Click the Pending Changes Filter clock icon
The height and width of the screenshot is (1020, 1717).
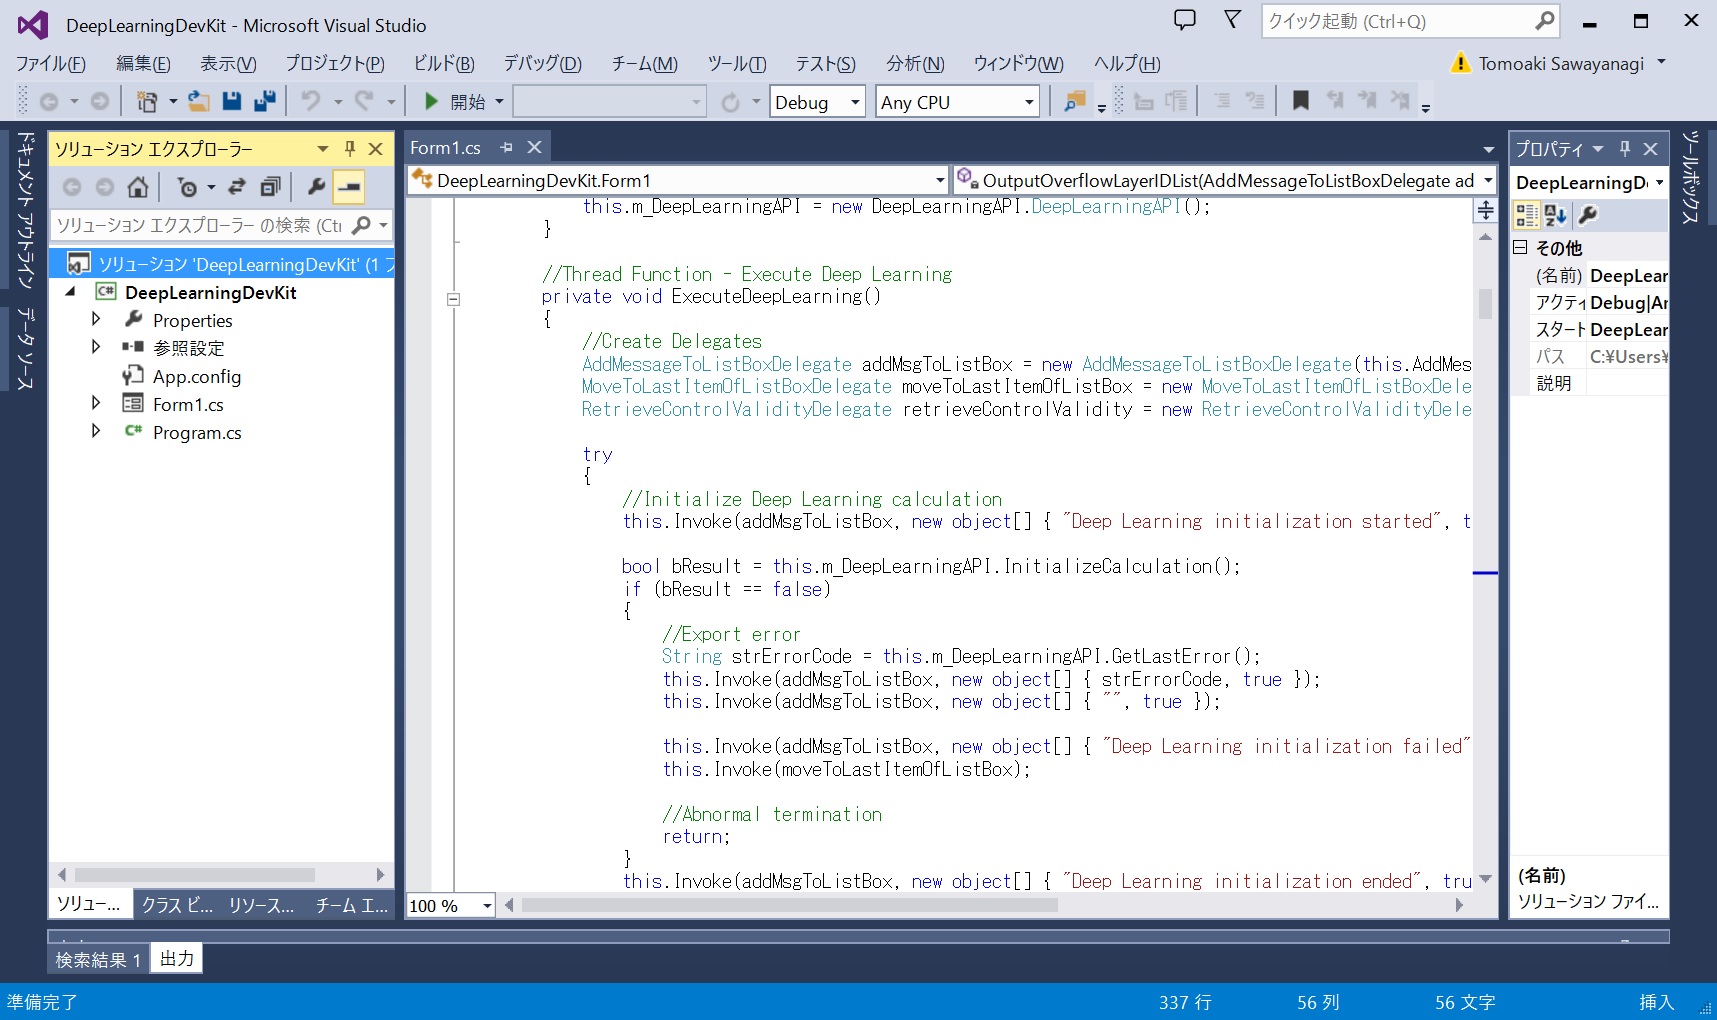pos(187,187)
